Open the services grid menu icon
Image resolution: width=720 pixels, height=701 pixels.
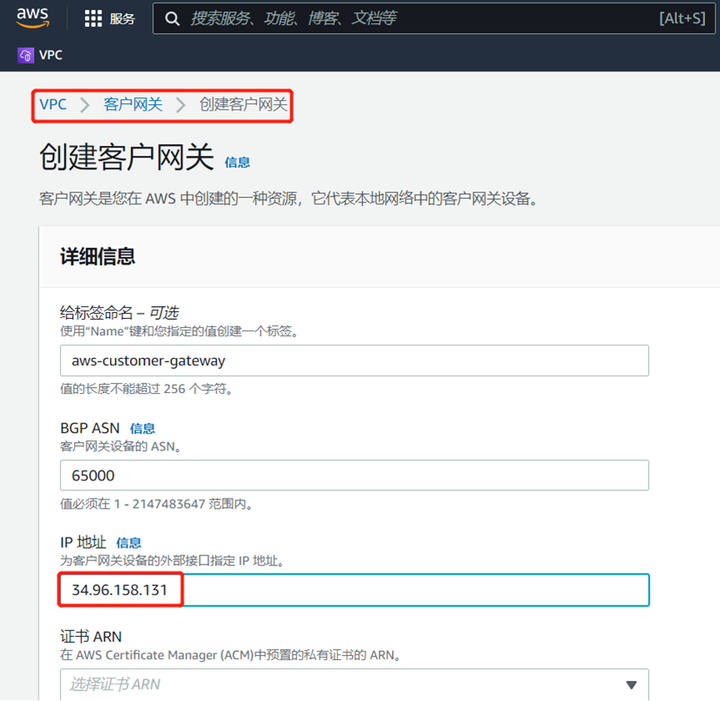point(93,18)
